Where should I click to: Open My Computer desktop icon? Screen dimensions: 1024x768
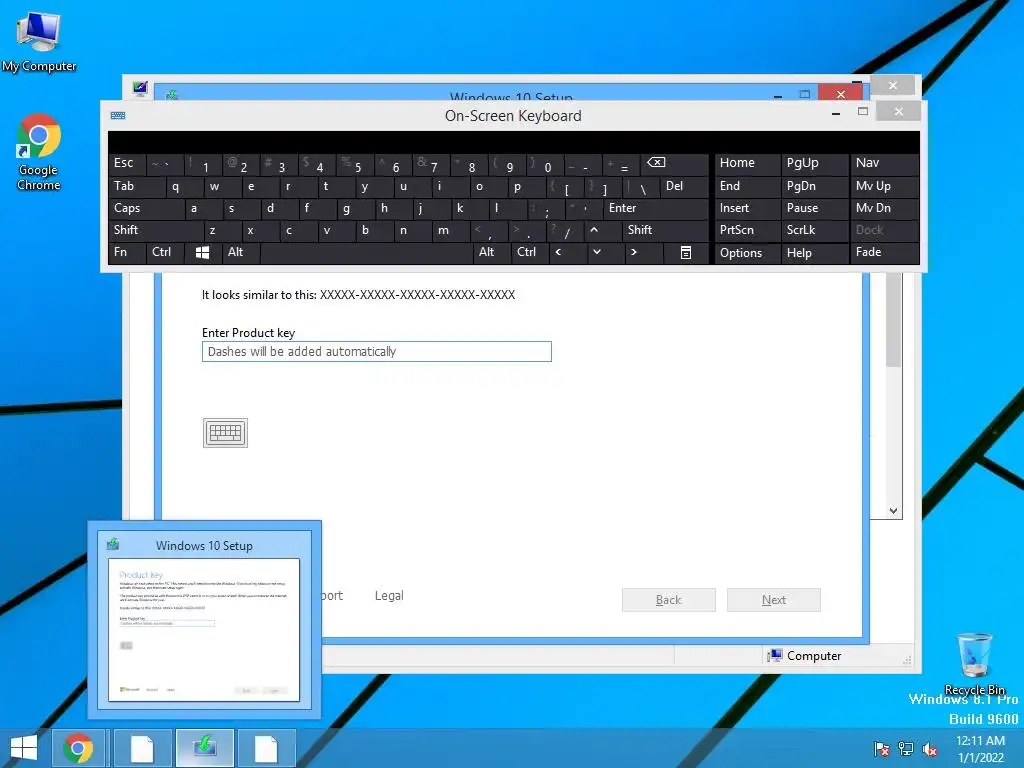coord(39,42)
